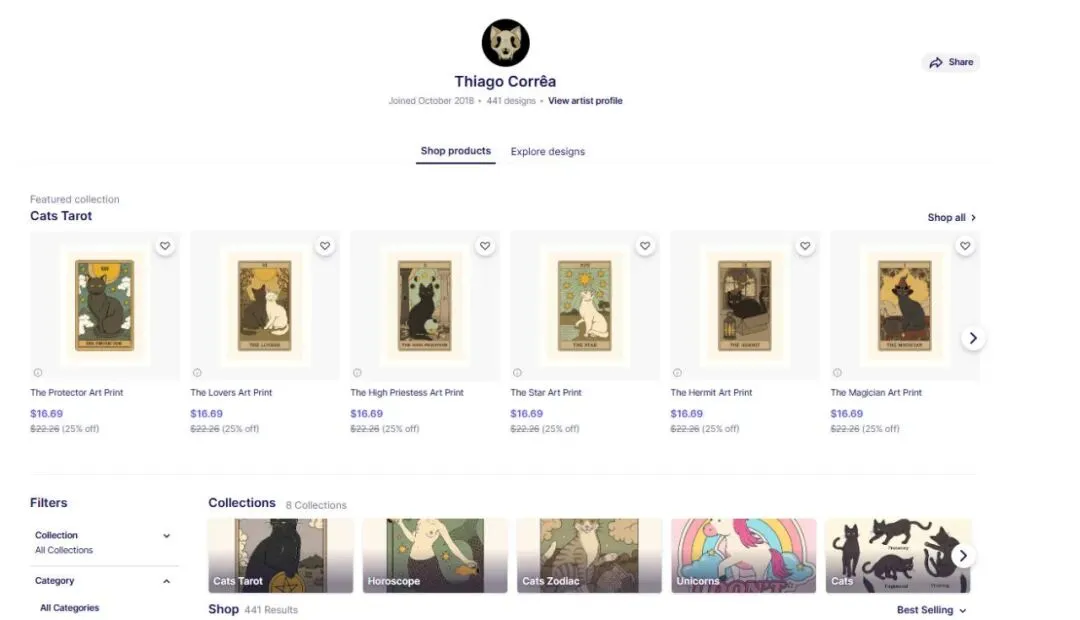Click the Share arrow button
1080x620 pixels.
(x=951, y=62)
